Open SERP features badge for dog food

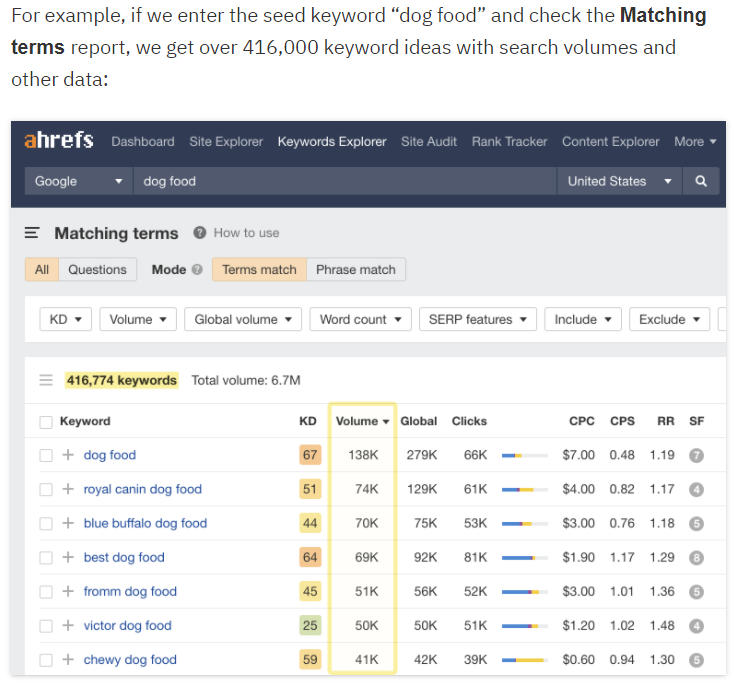click(696, 455)
